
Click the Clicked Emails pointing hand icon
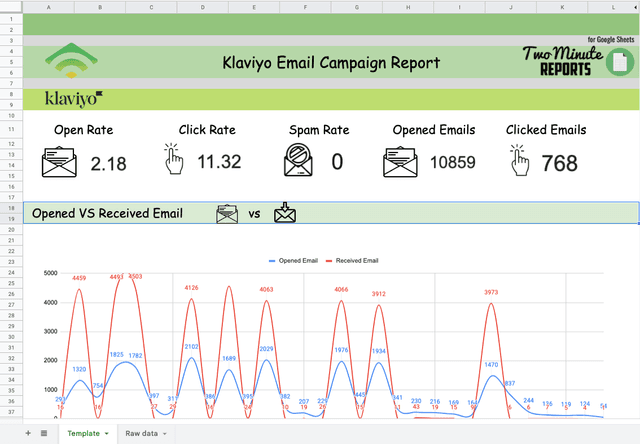click(x=520, y=160)
